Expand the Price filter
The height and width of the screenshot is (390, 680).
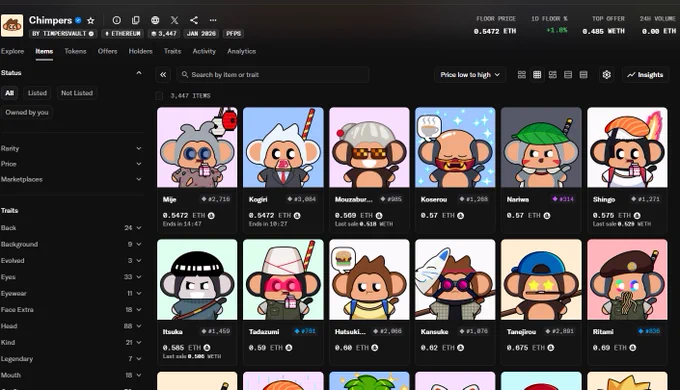click(72, 164)
